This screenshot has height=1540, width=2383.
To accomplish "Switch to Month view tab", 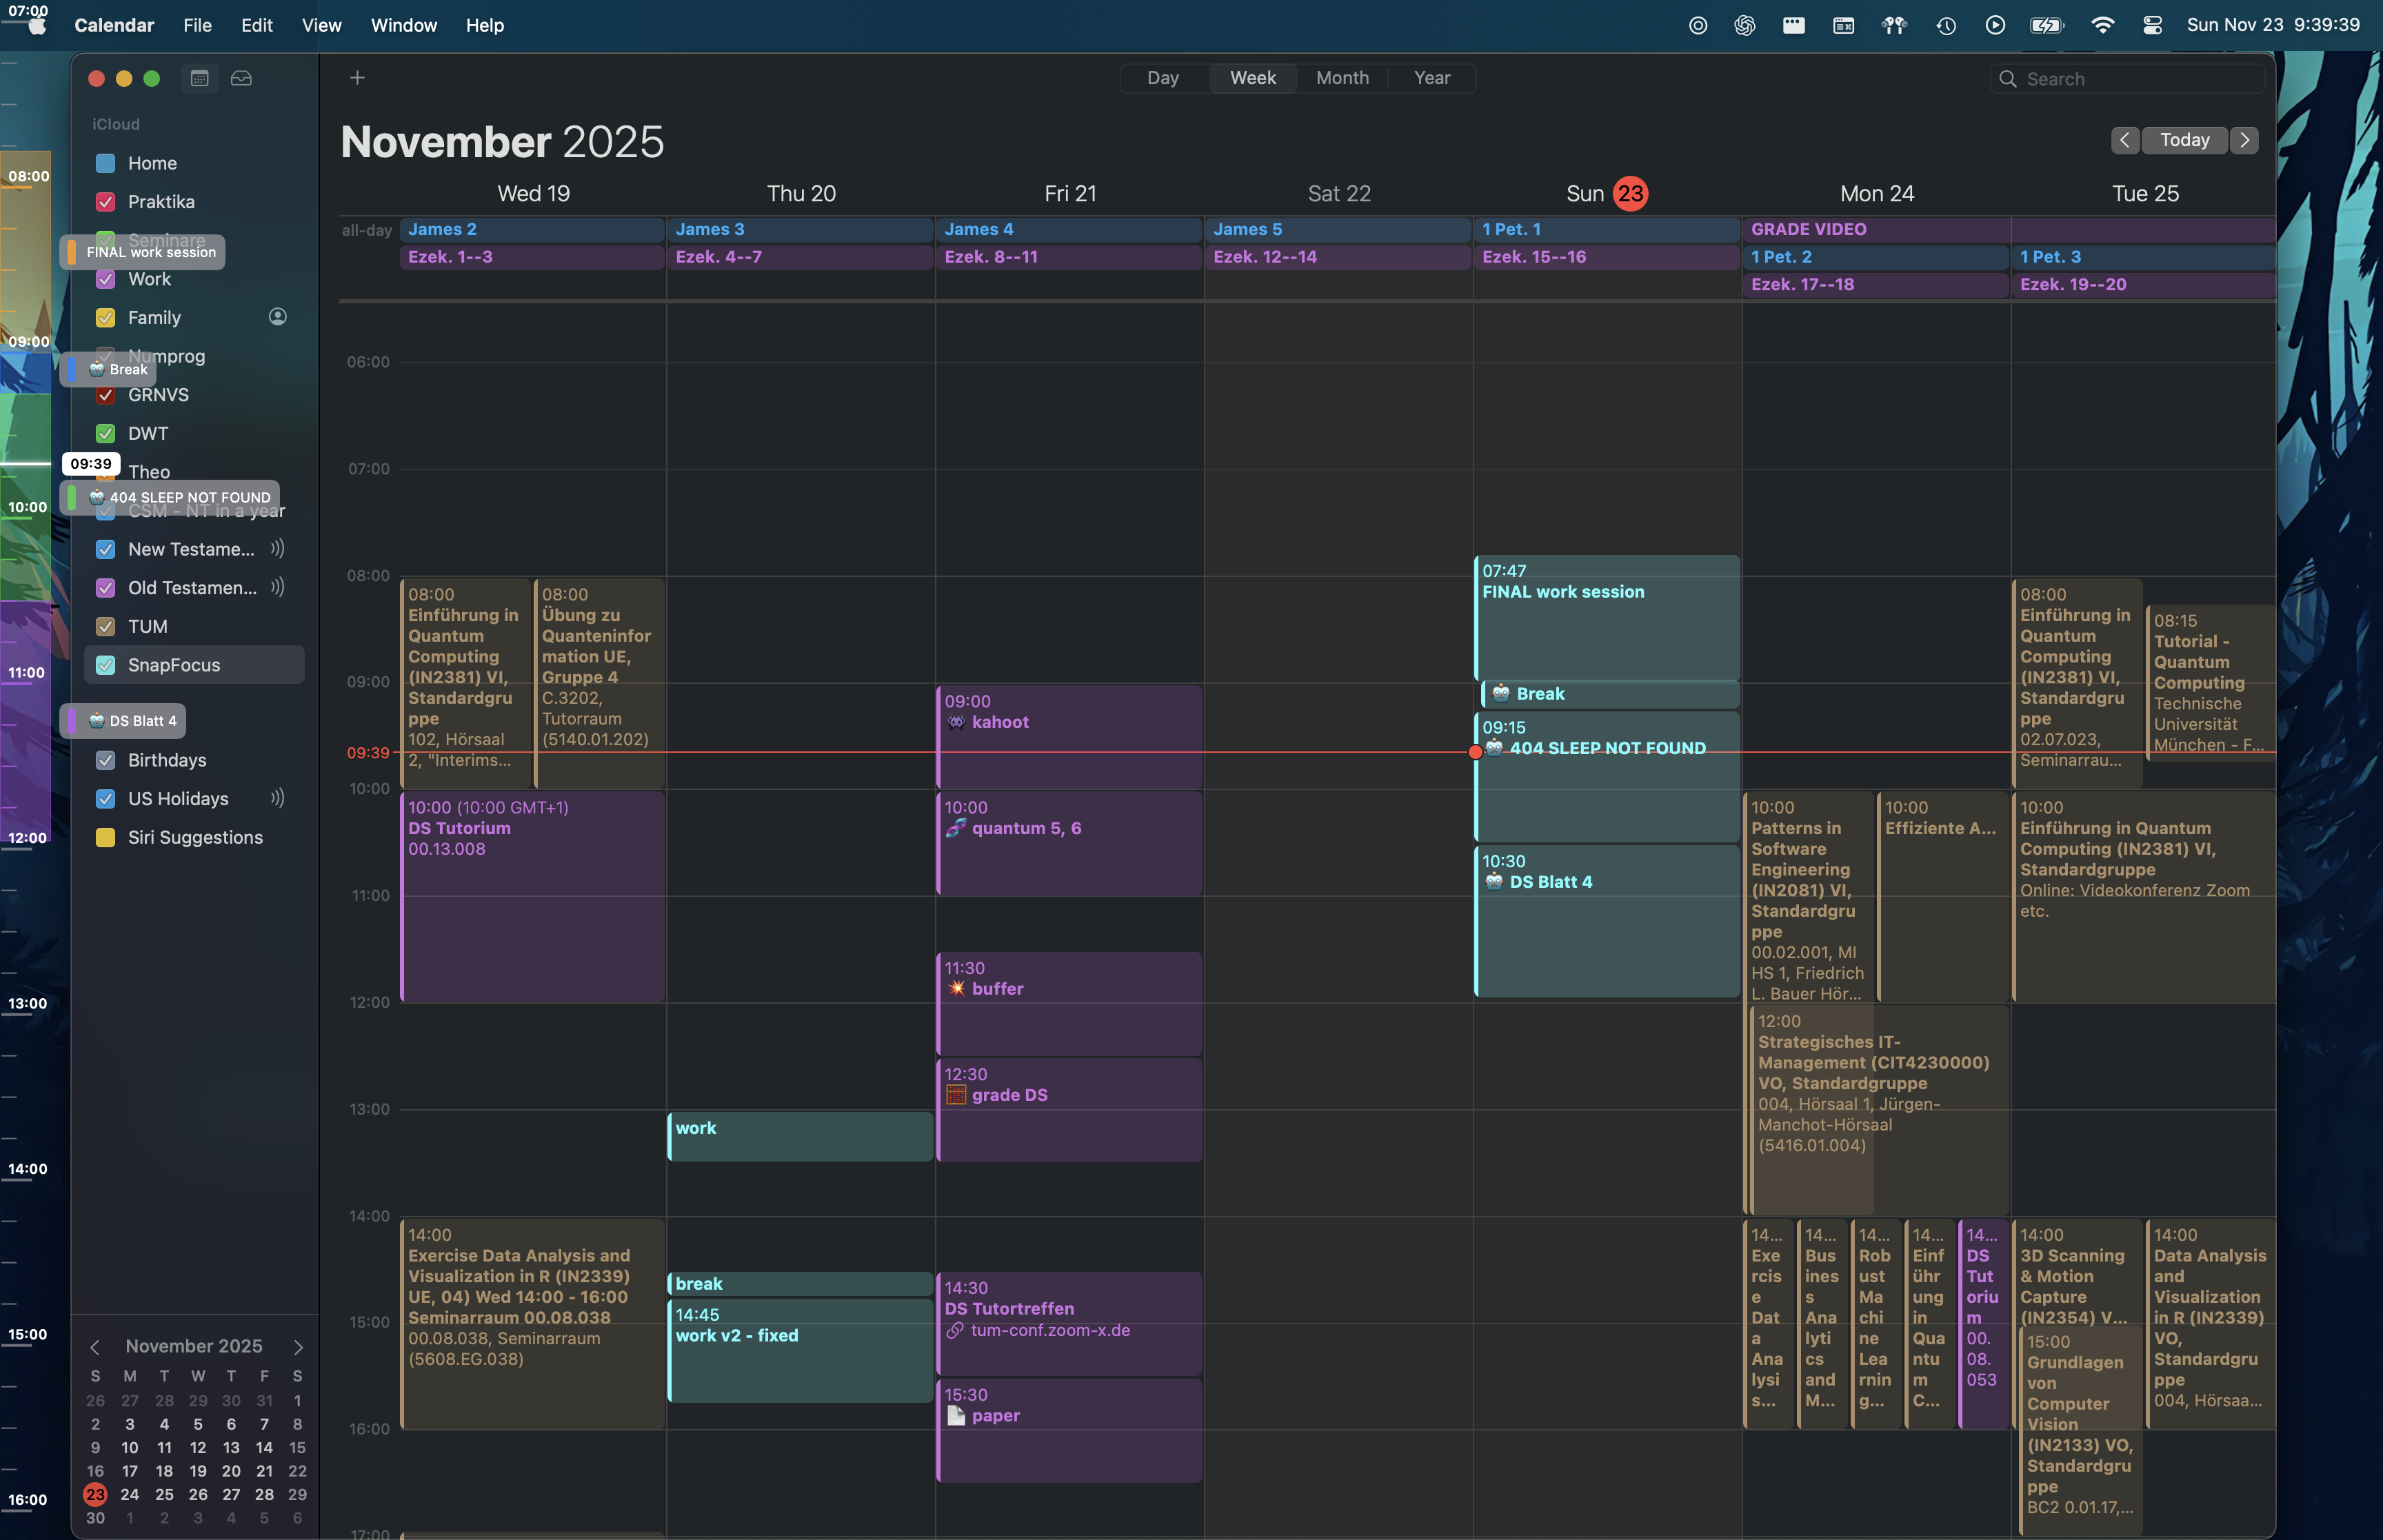I will pyautogui.click(x=1342, y=78).
